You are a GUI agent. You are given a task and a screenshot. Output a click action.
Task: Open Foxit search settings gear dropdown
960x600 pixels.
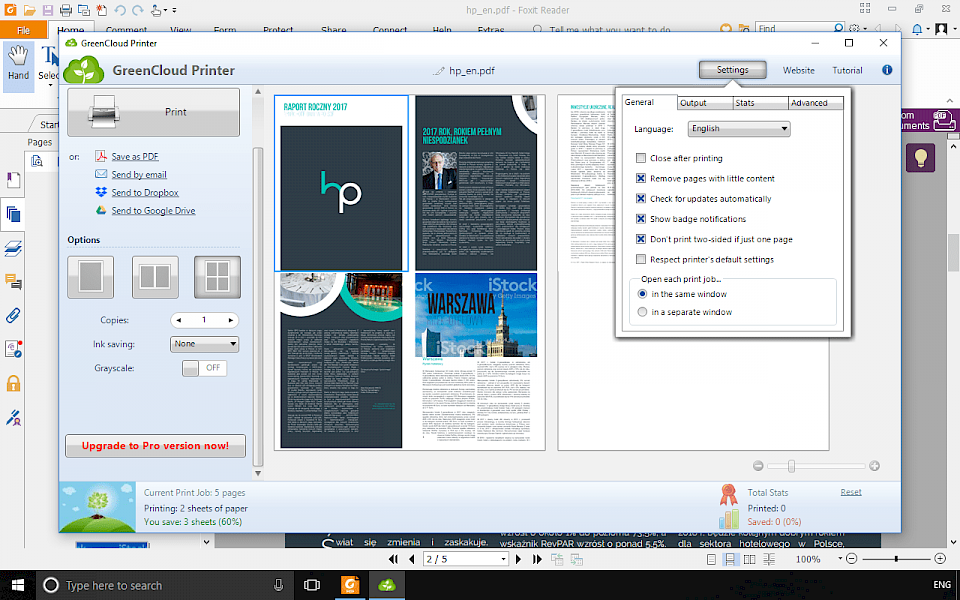(x=856, y=29)
